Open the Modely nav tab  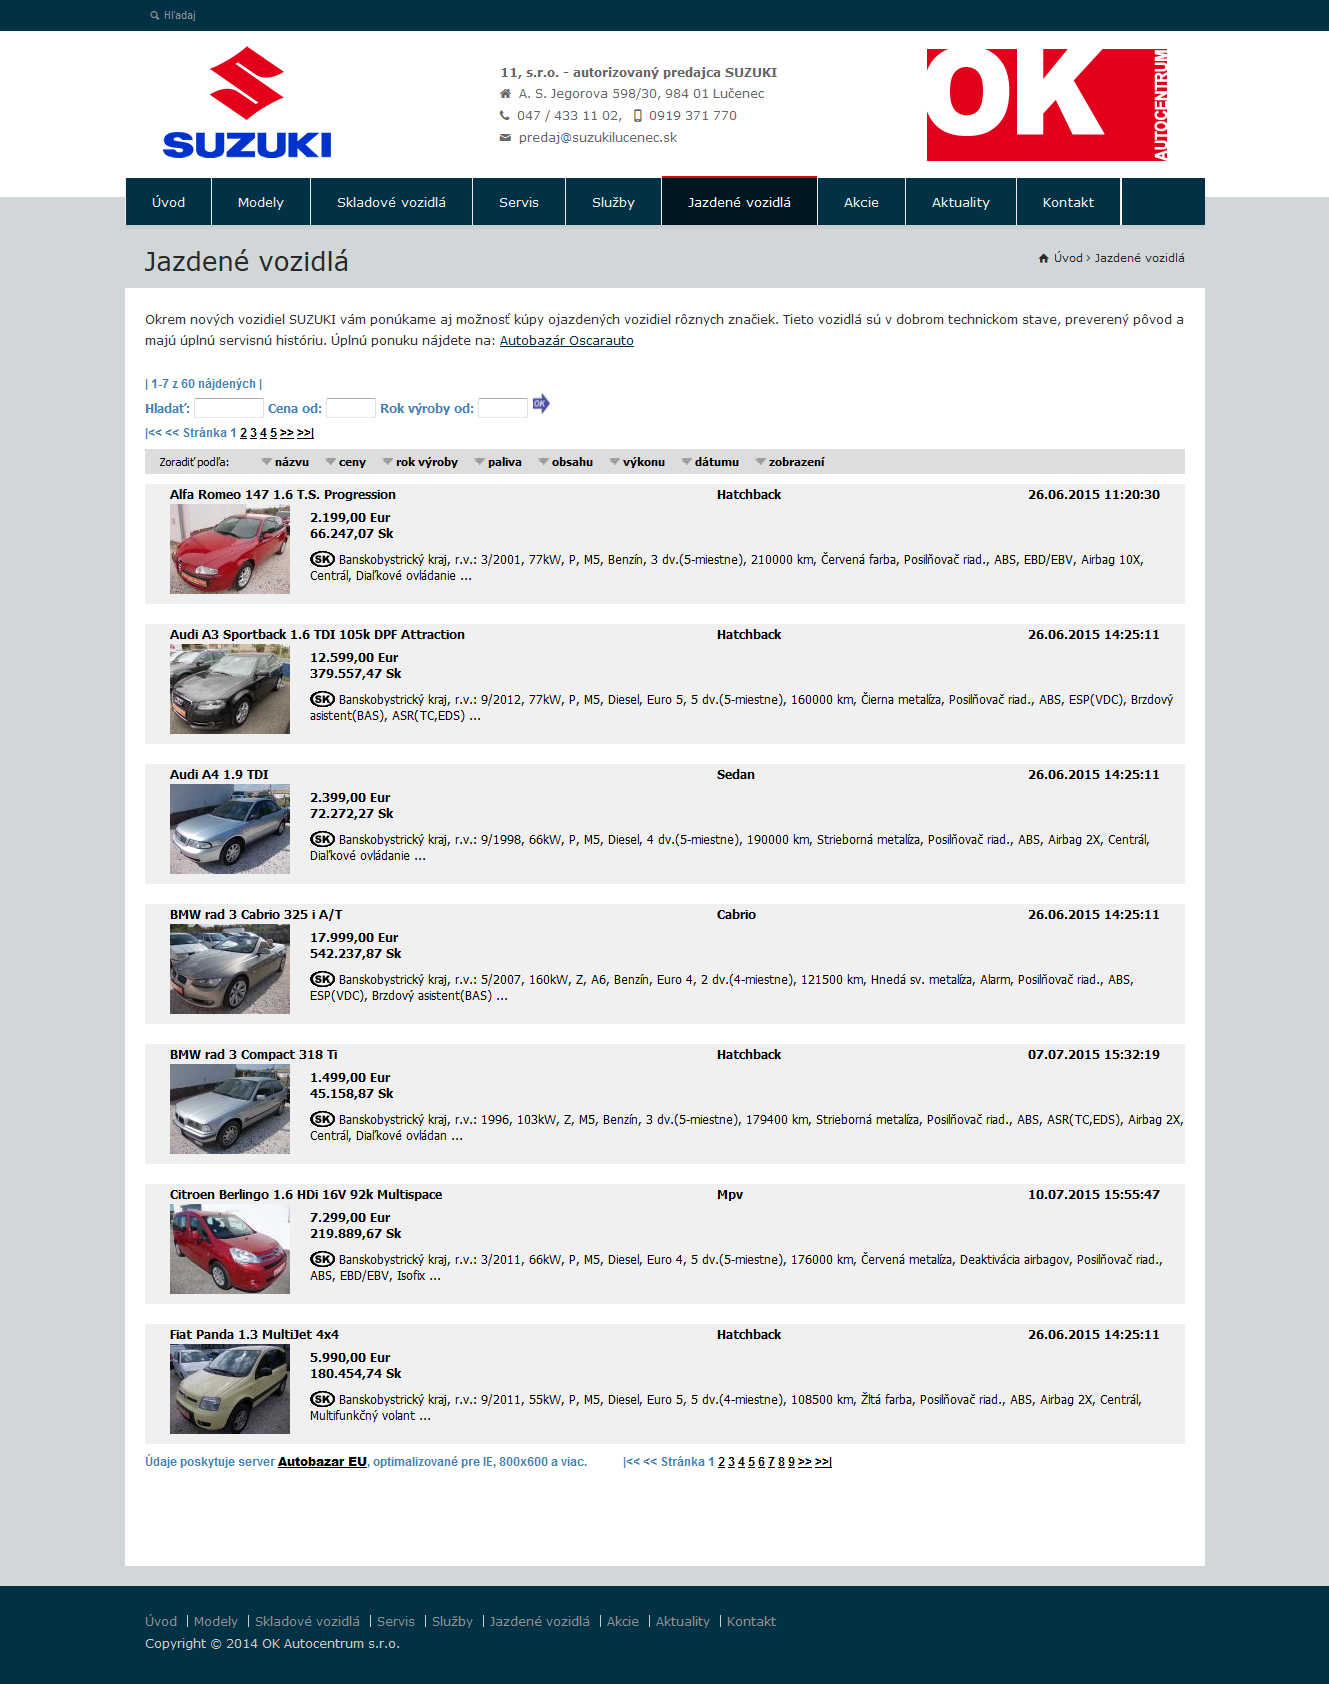coord(261,202)
